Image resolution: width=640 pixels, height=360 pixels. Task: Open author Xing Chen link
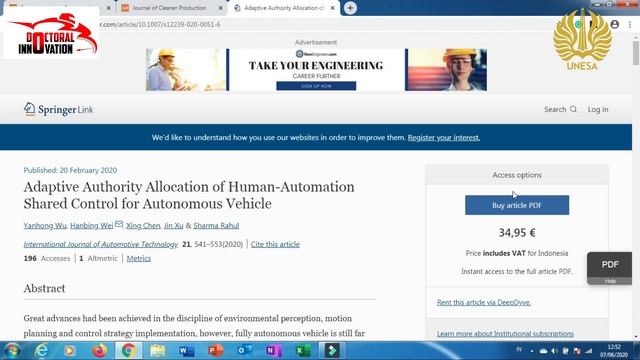pyautogui.click(x=143, y=225)
